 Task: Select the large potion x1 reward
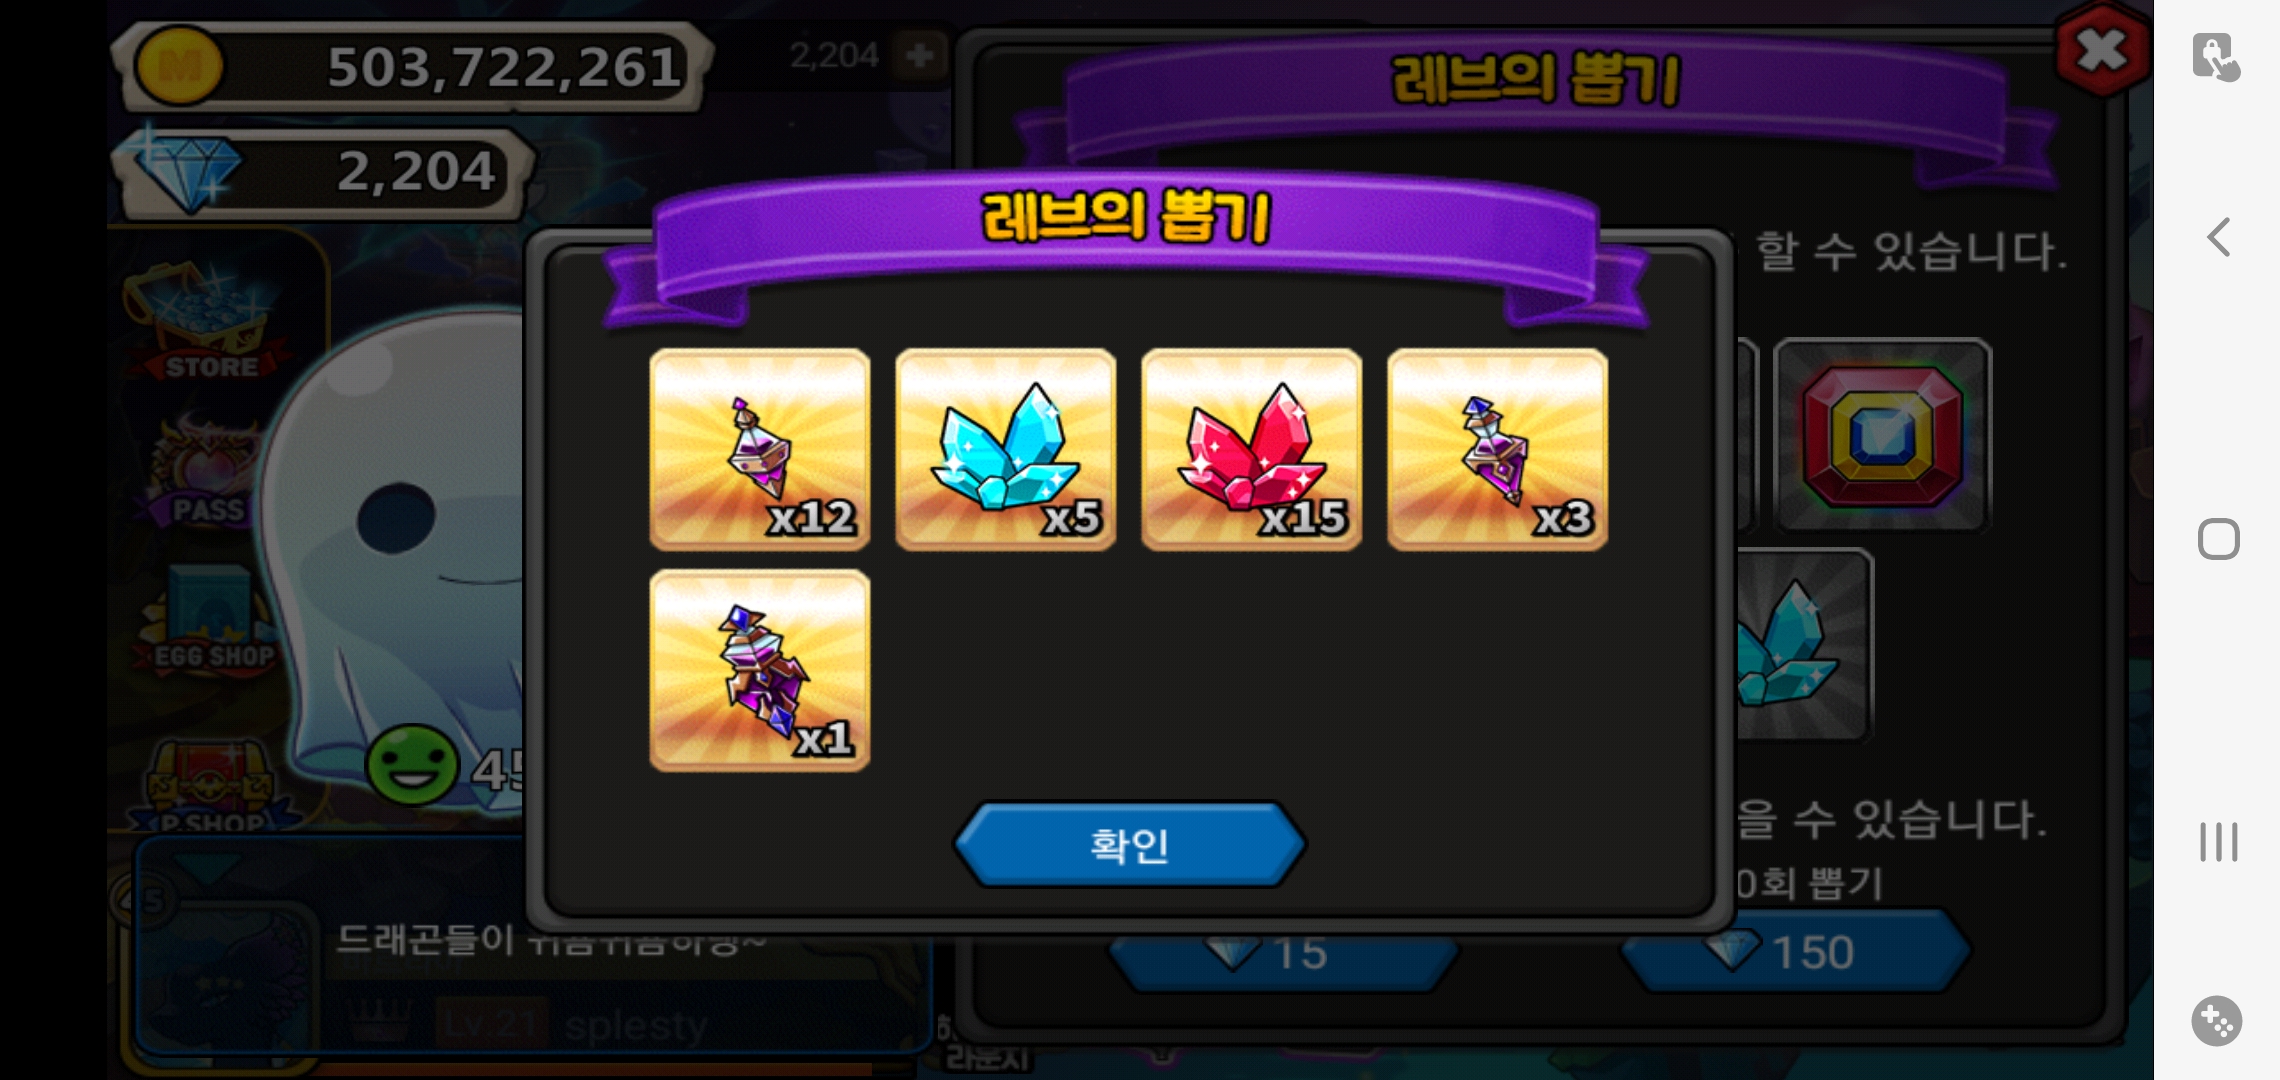coord(760,670)
